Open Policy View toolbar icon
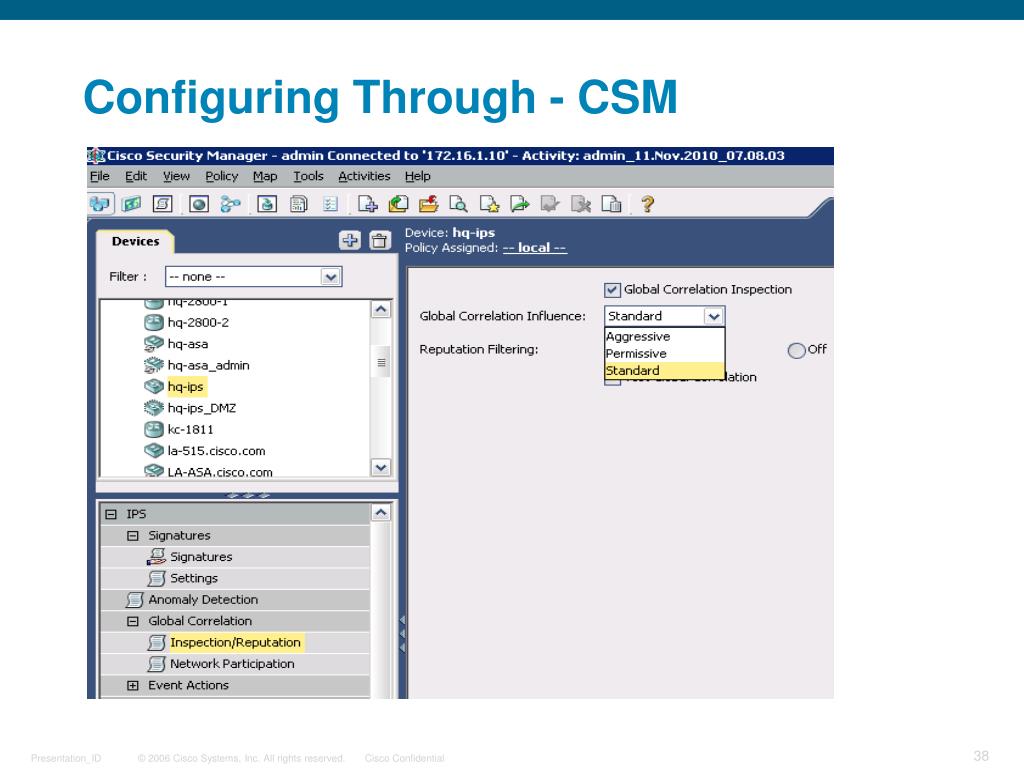The height and width of the screenshot is (768, 1024). pos(163,204)
